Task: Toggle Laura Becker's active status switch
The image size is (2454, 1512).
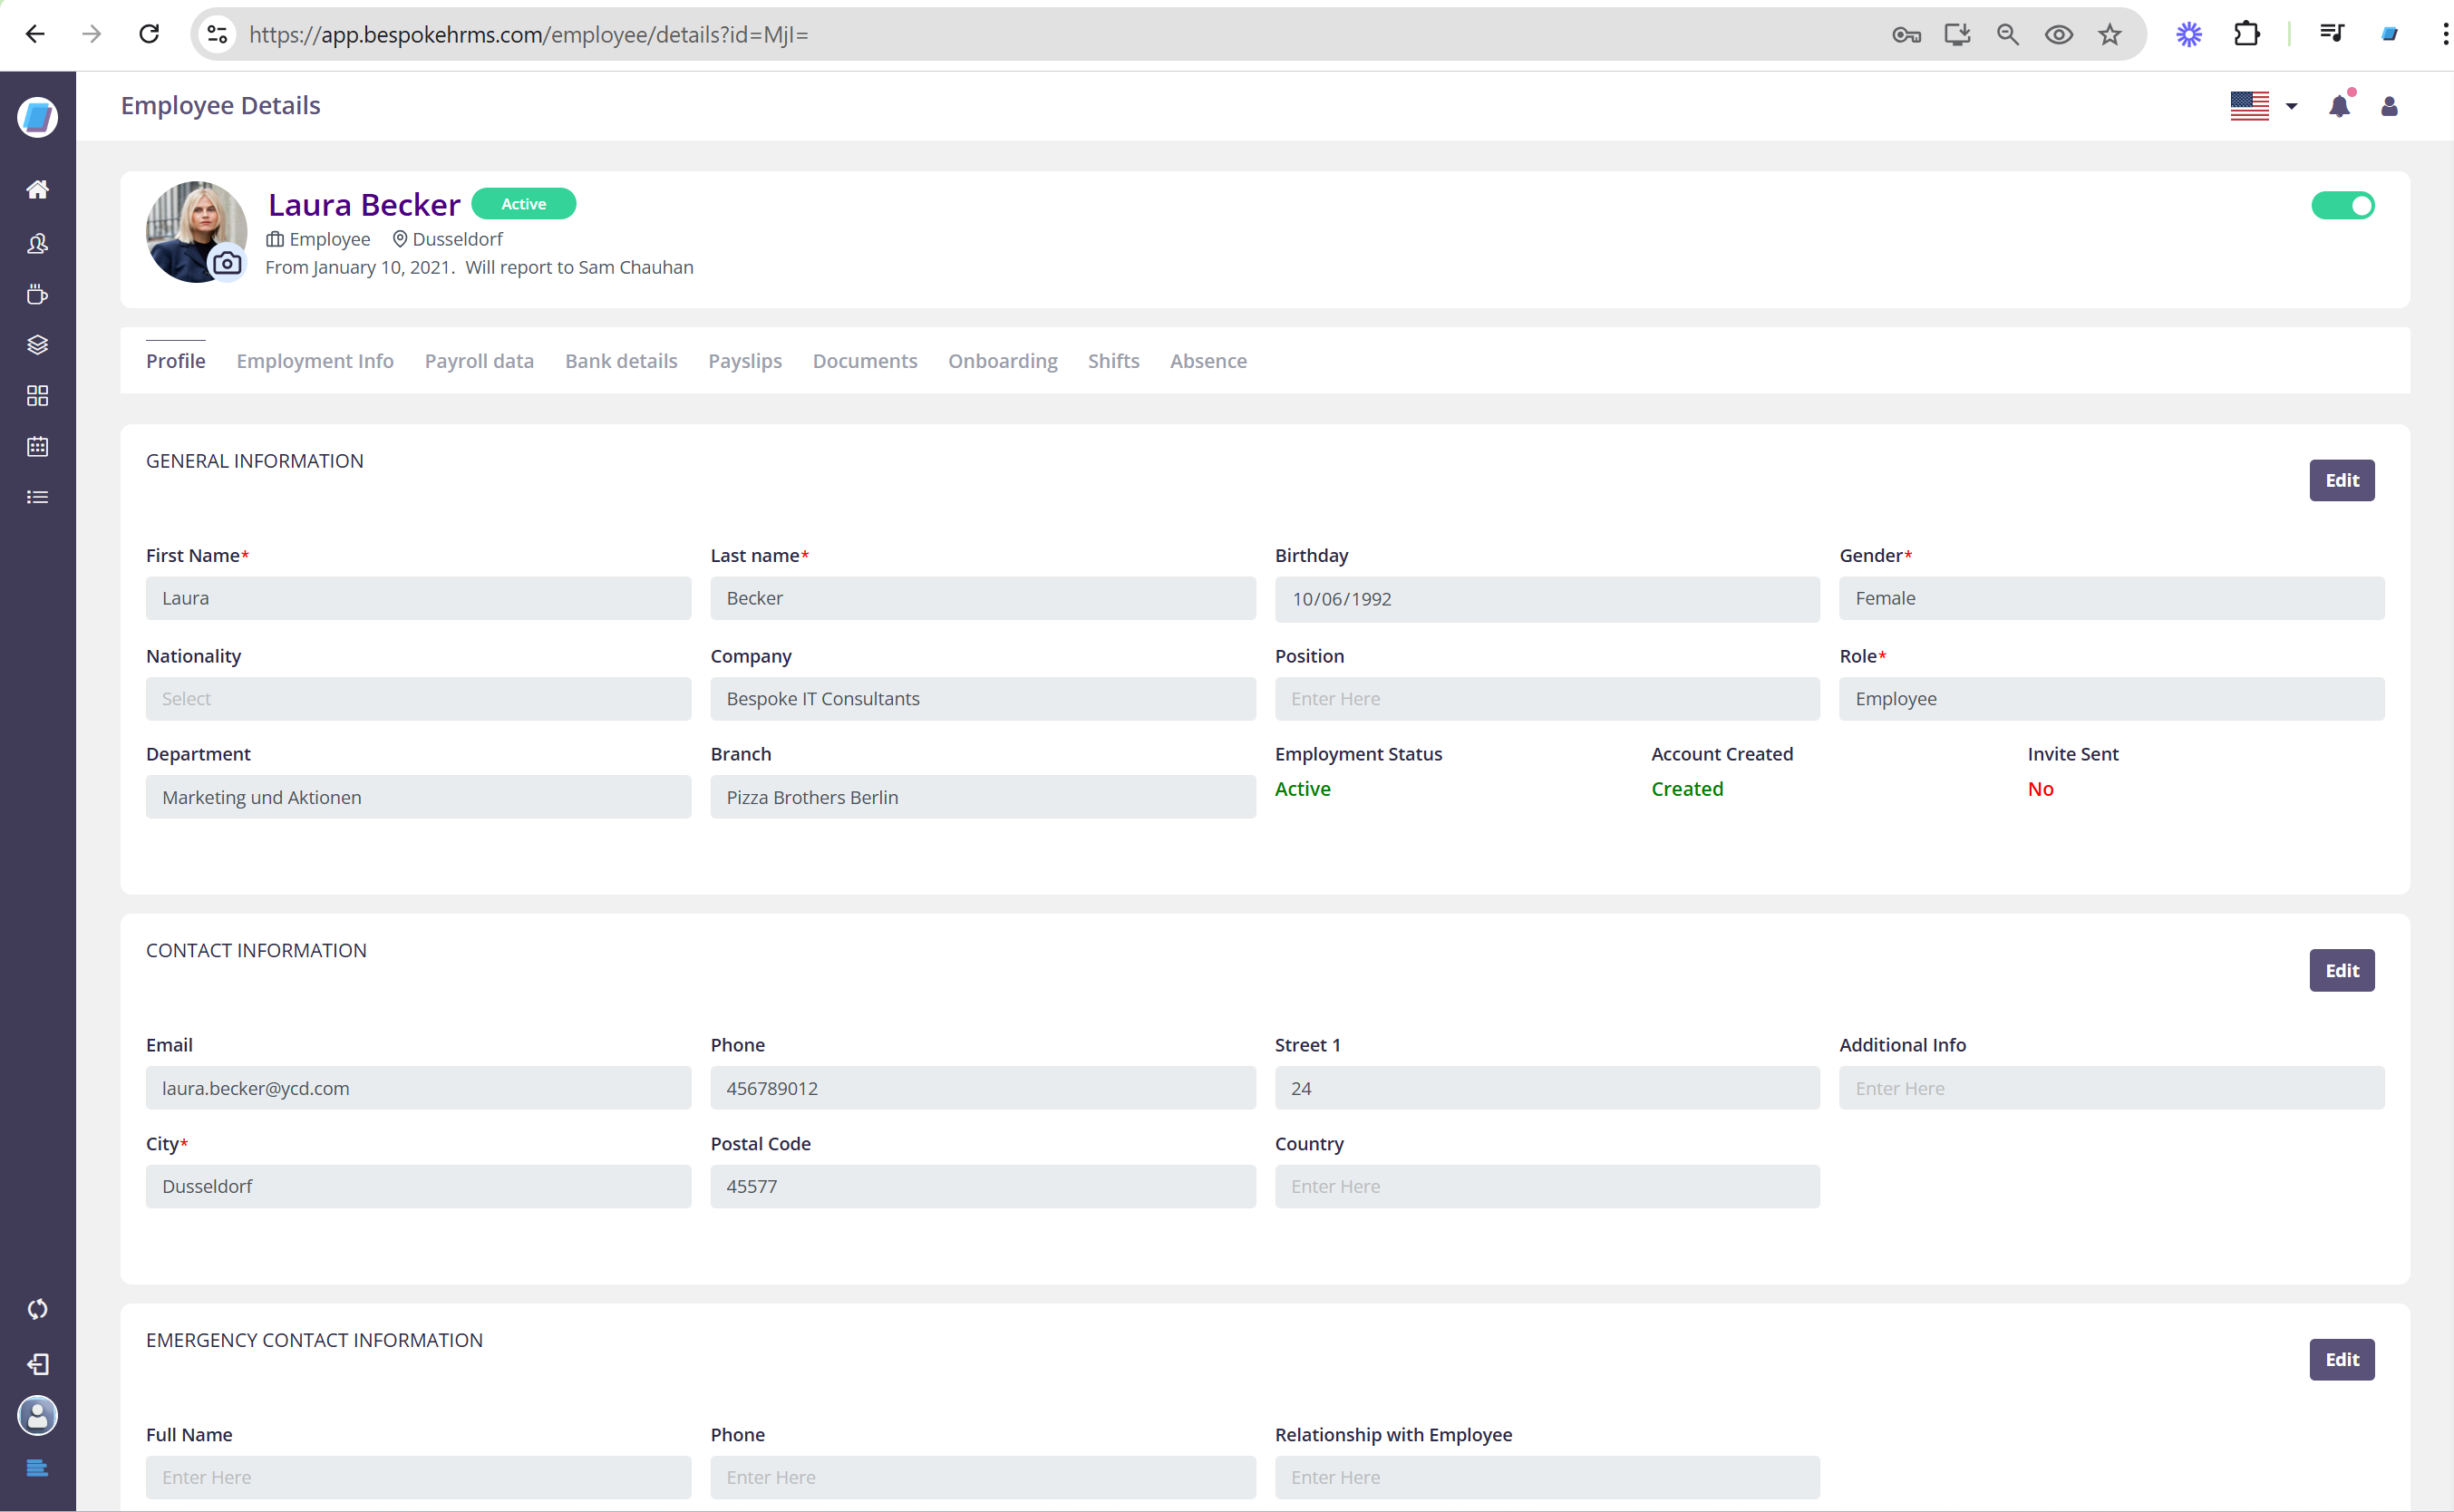Action: click(x=2343, y=205)
